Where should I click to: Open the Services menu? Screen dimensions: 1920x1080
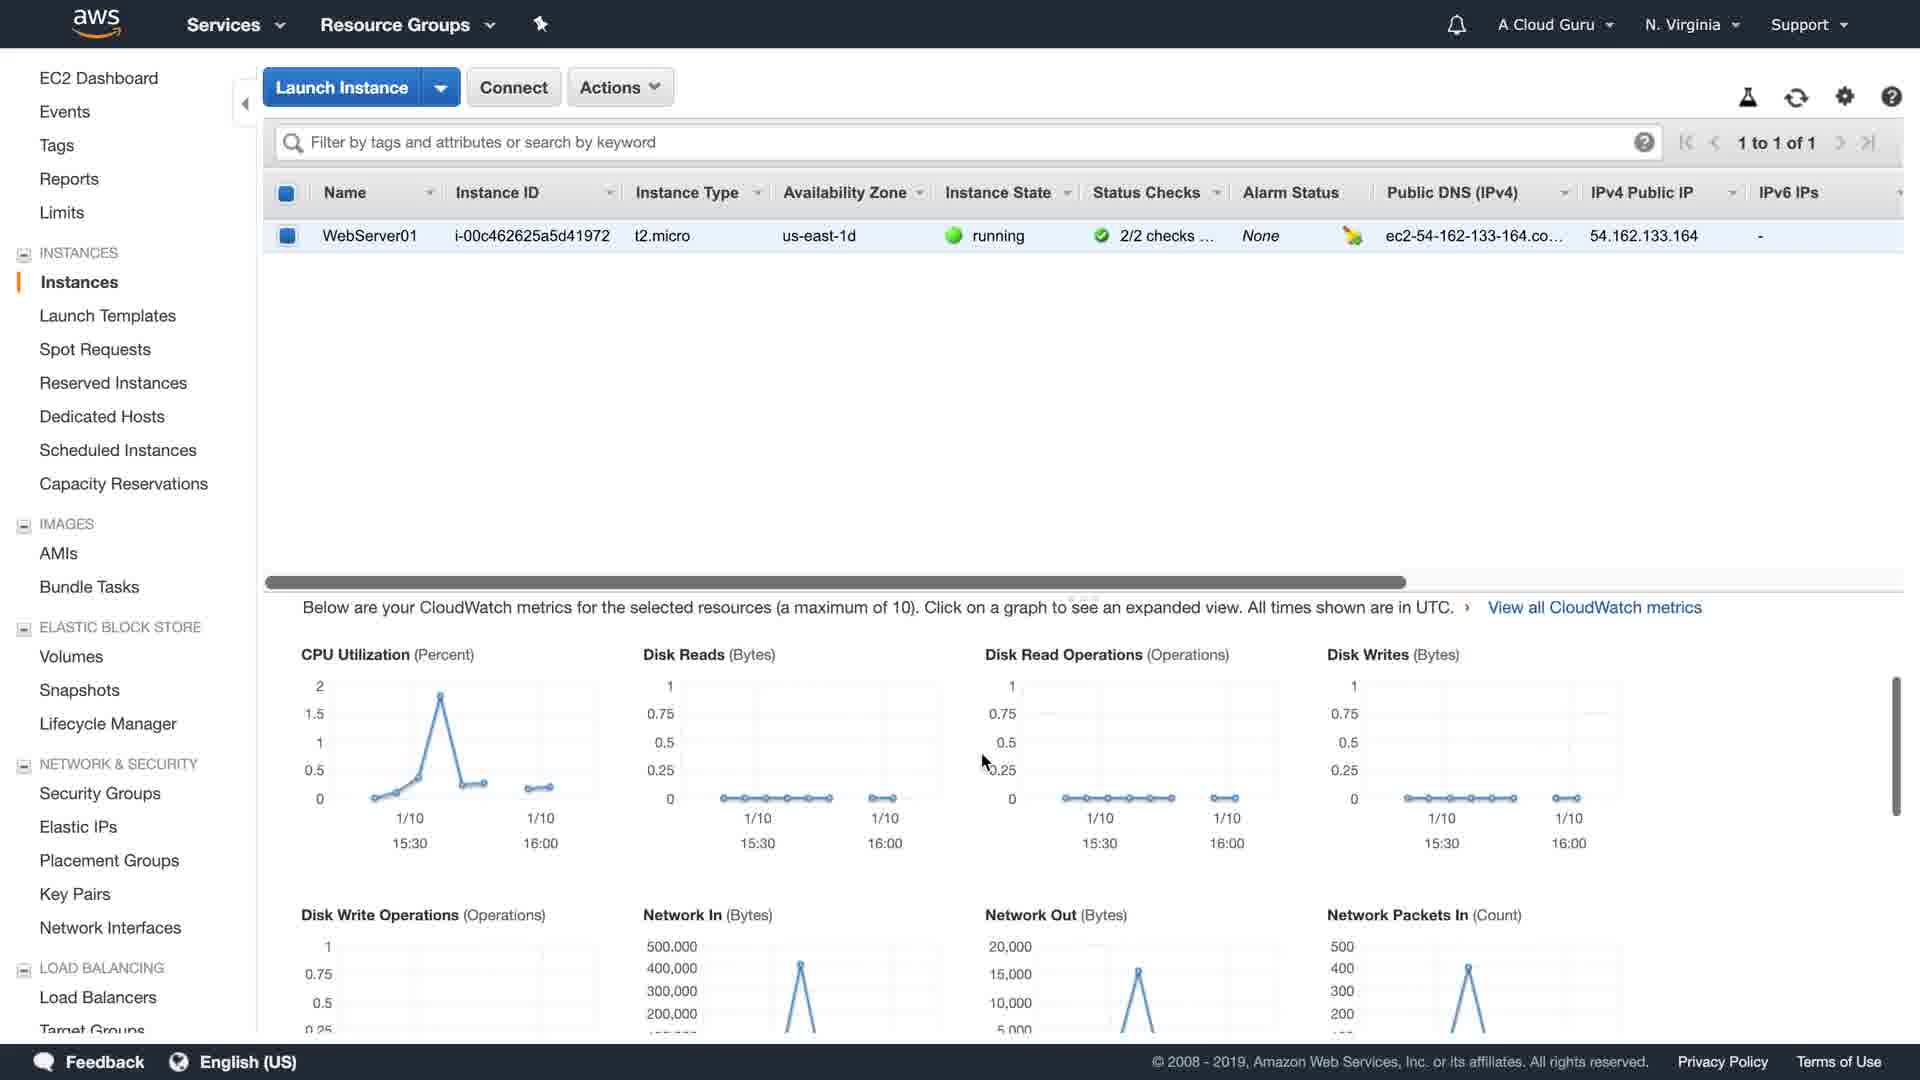point(235,25)
